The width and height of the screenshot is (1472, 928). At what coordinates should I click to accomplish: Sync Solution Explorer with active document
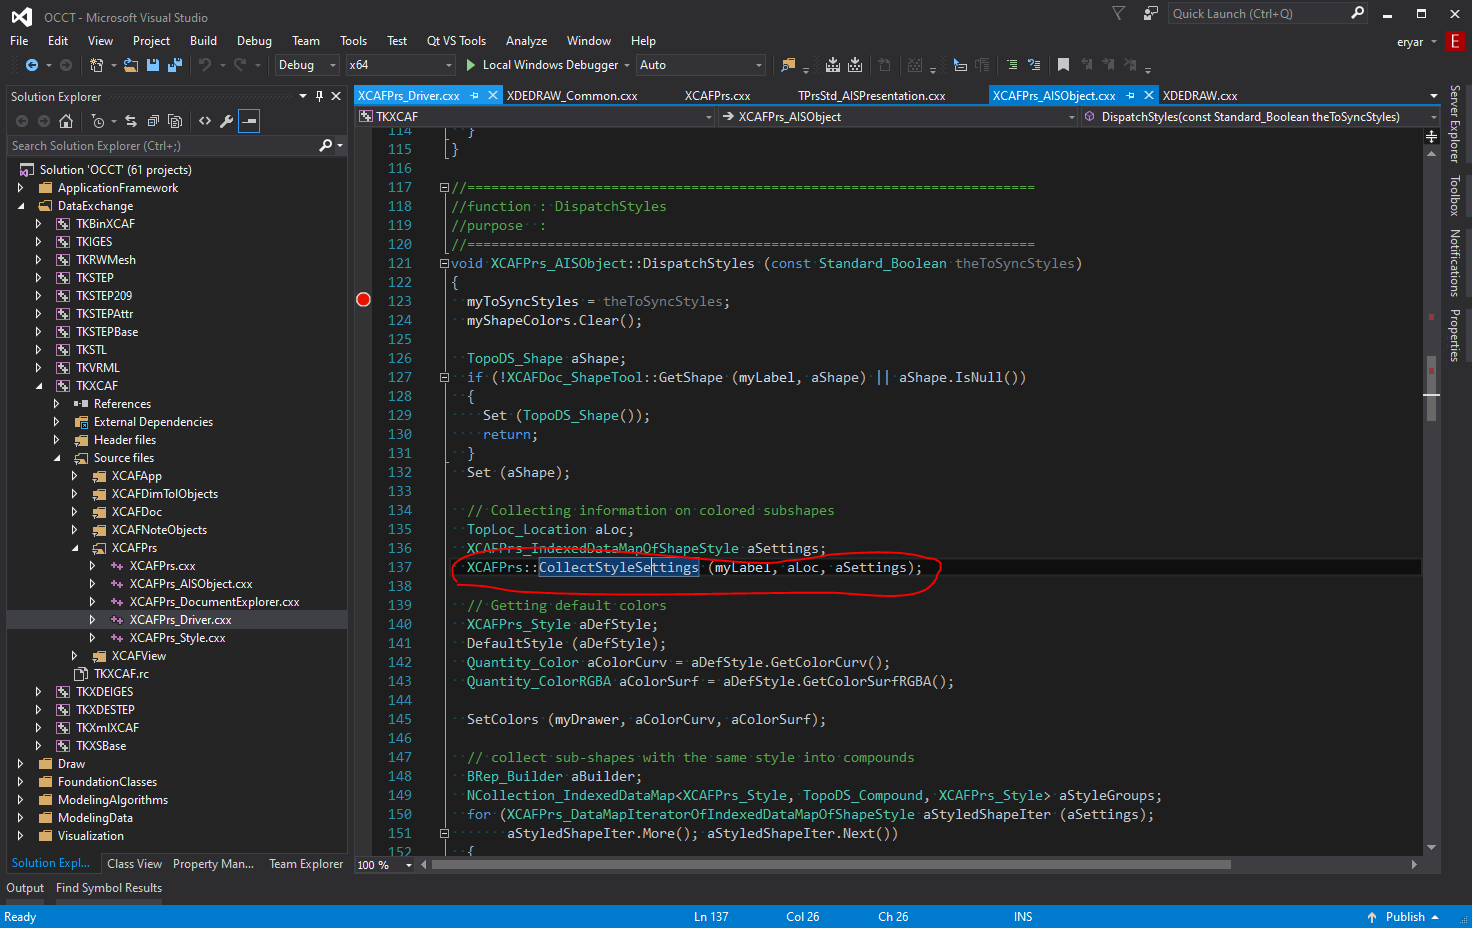132,121
